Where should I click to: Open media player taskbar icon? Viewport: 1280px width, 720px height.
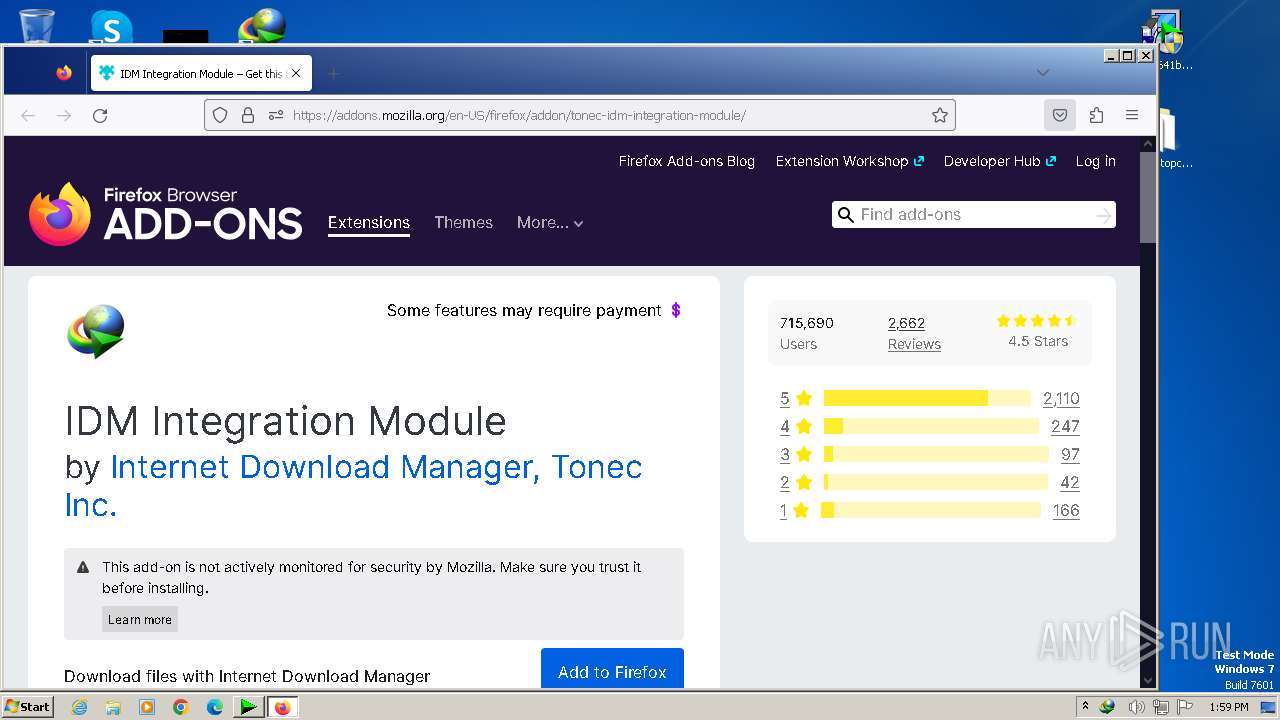click(147, 707)
